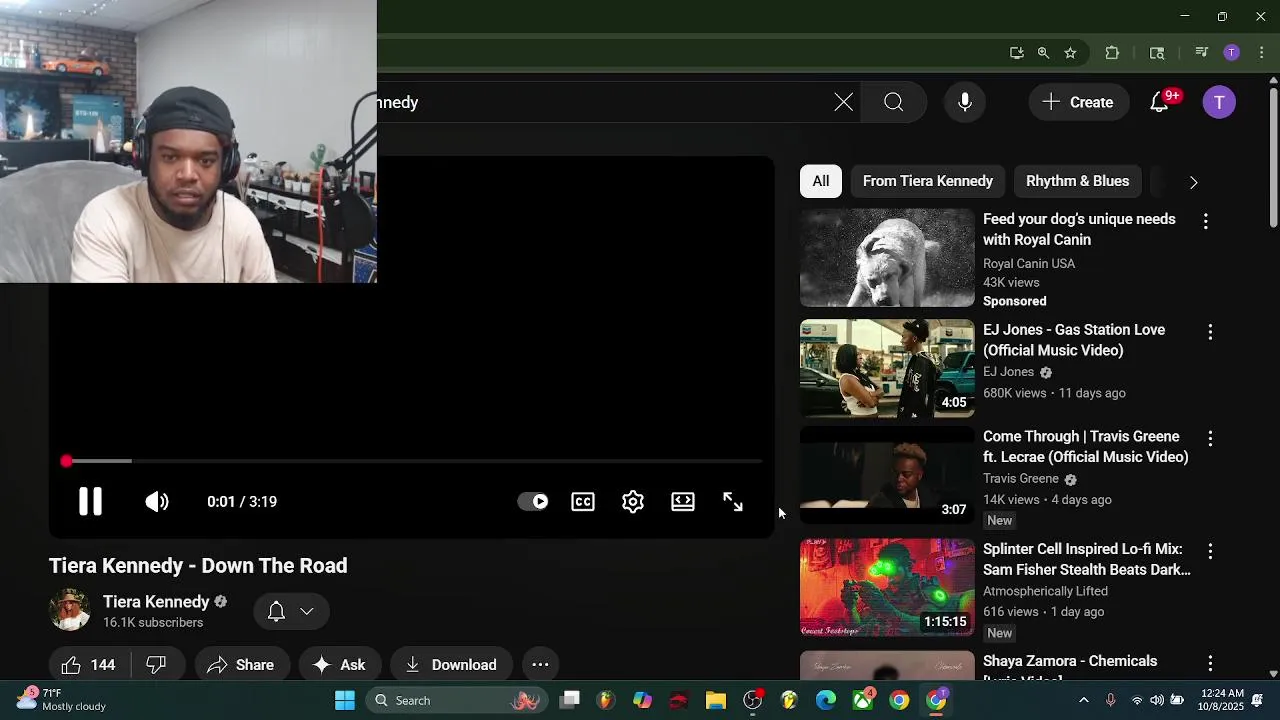Turn on closed captions (CC)
This screenshot has width=1280, height=720.
(583, 502)
